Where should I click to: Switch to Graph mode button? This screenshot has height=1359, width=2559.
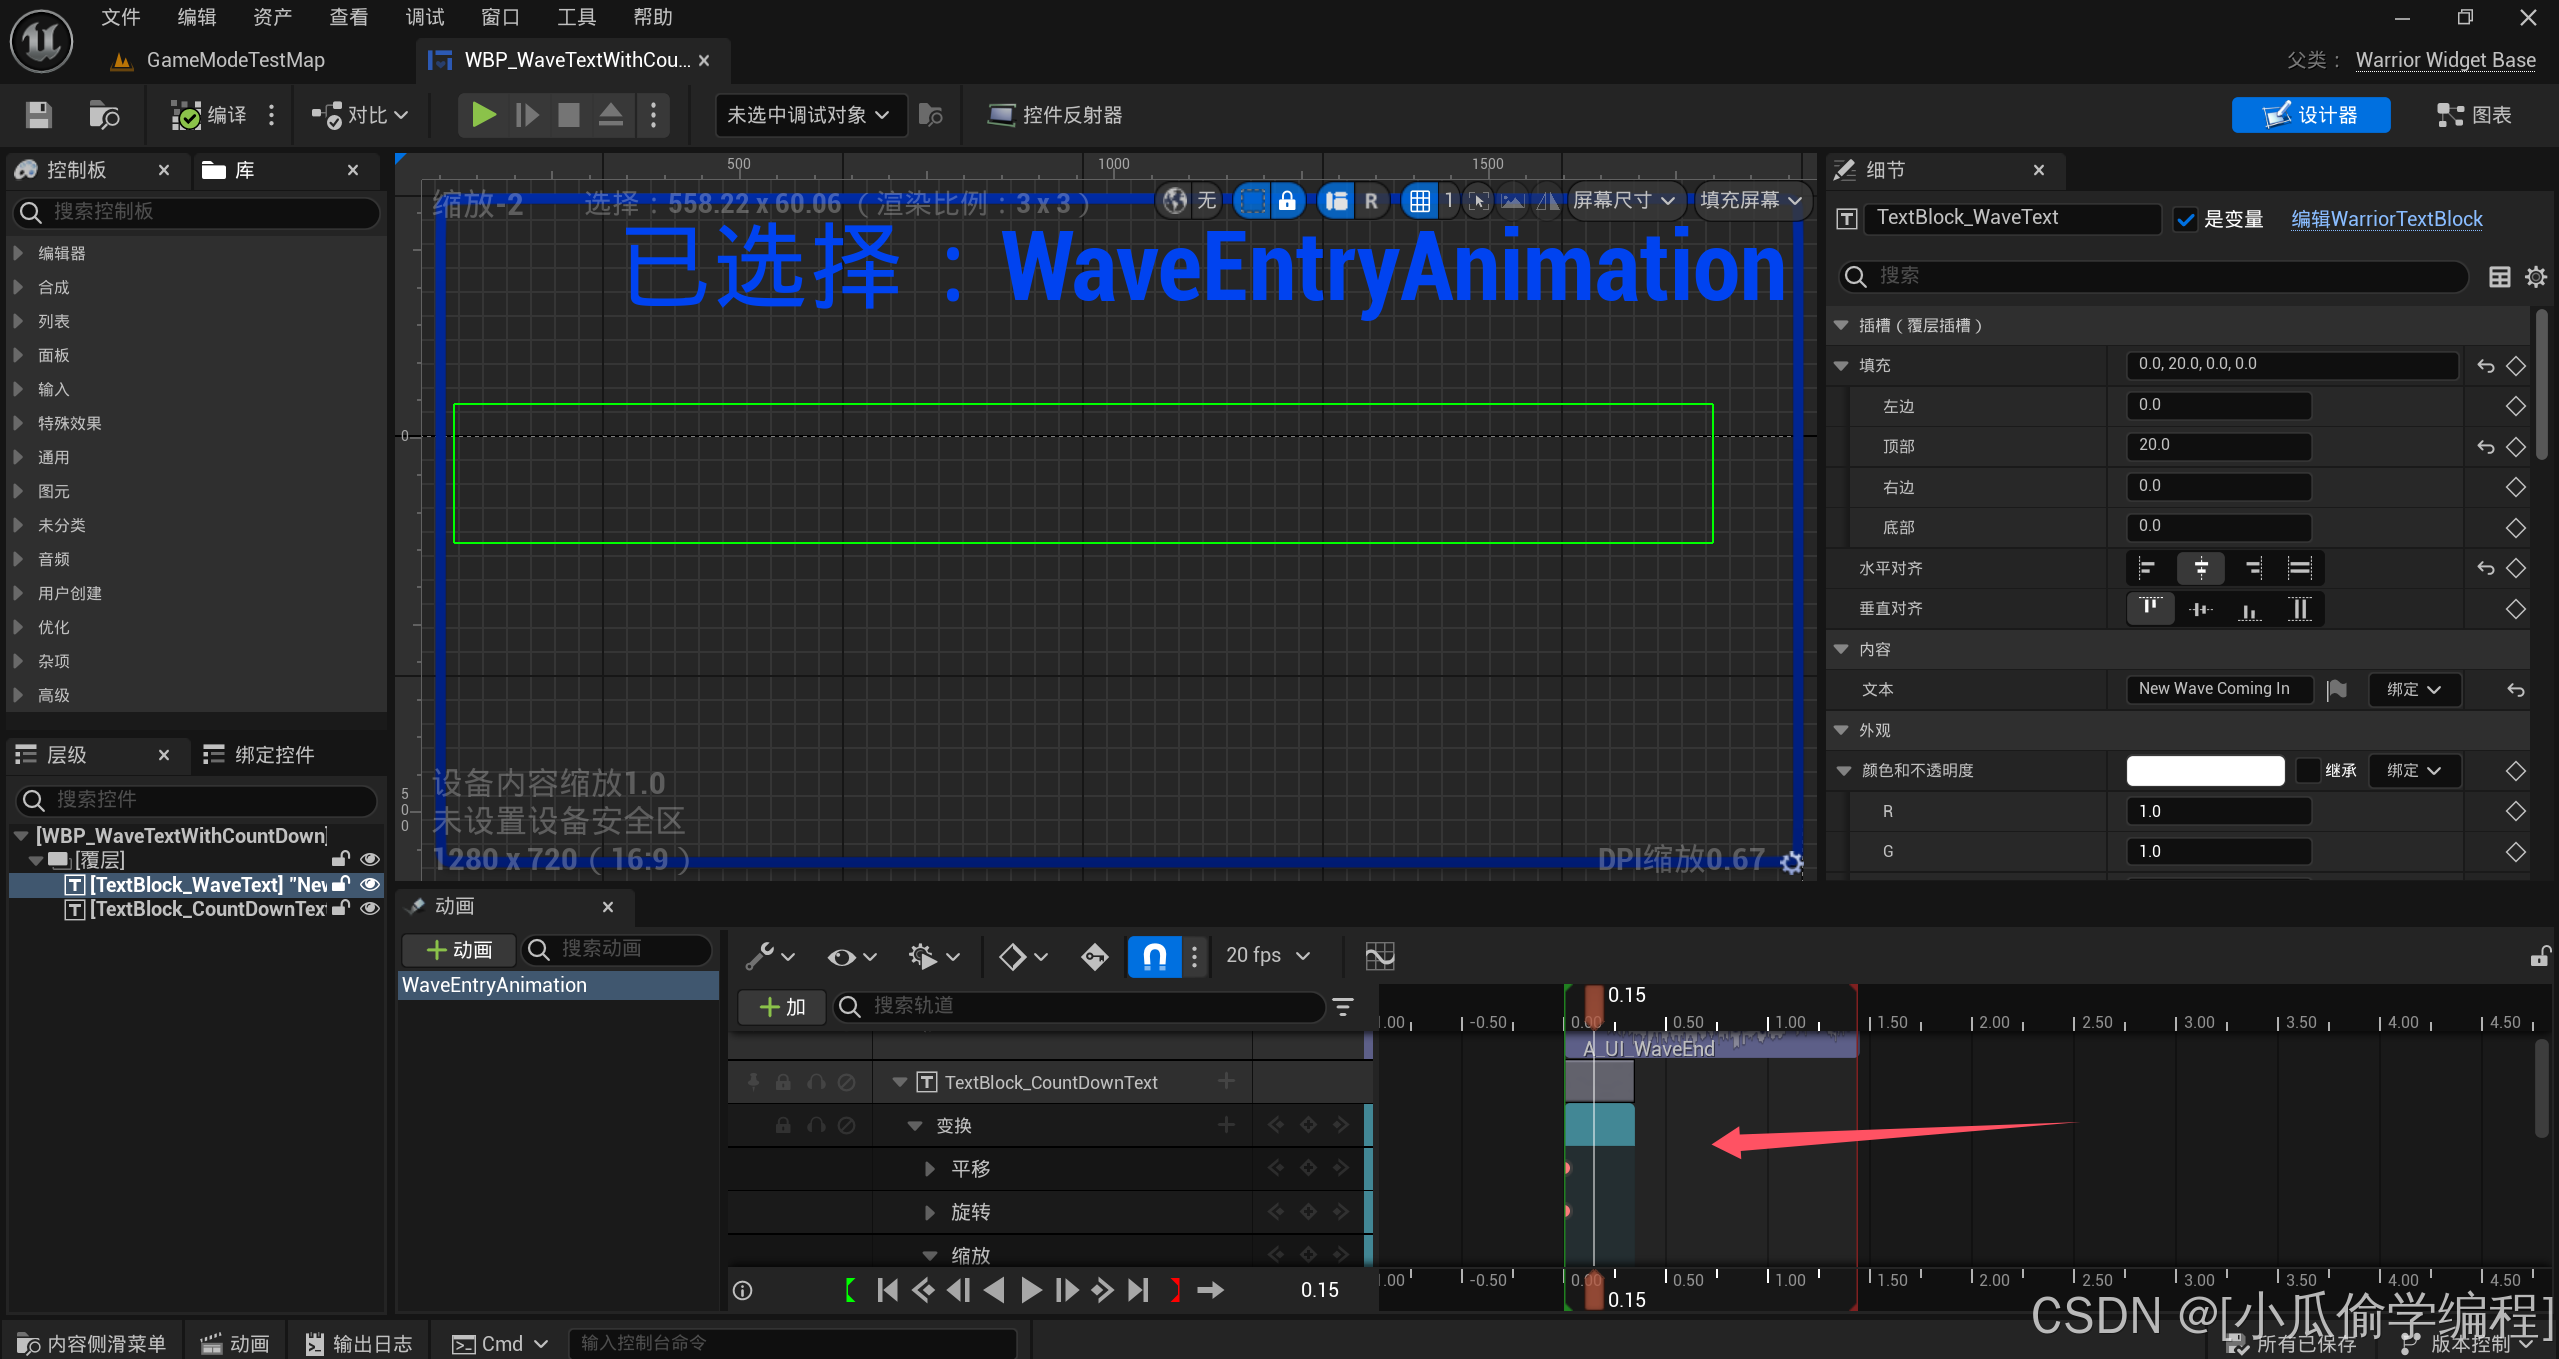[x=2475, y=115]
